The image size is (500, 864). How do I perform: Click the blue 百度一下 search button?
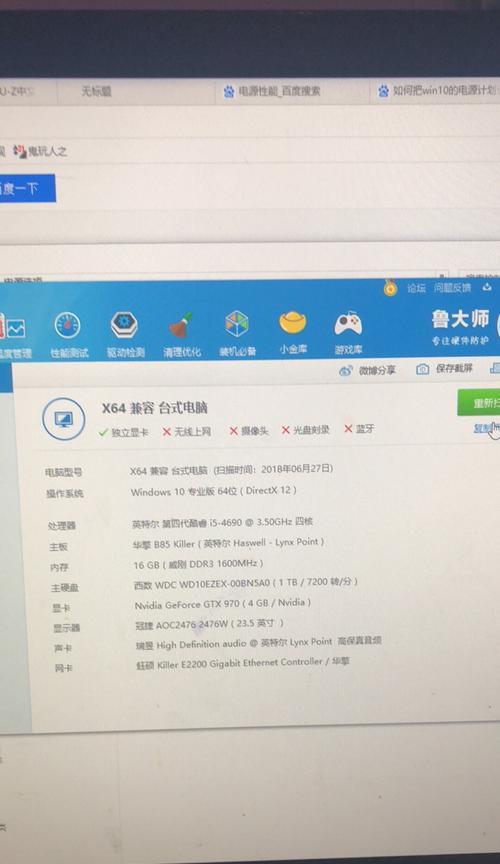click(28, 189)
